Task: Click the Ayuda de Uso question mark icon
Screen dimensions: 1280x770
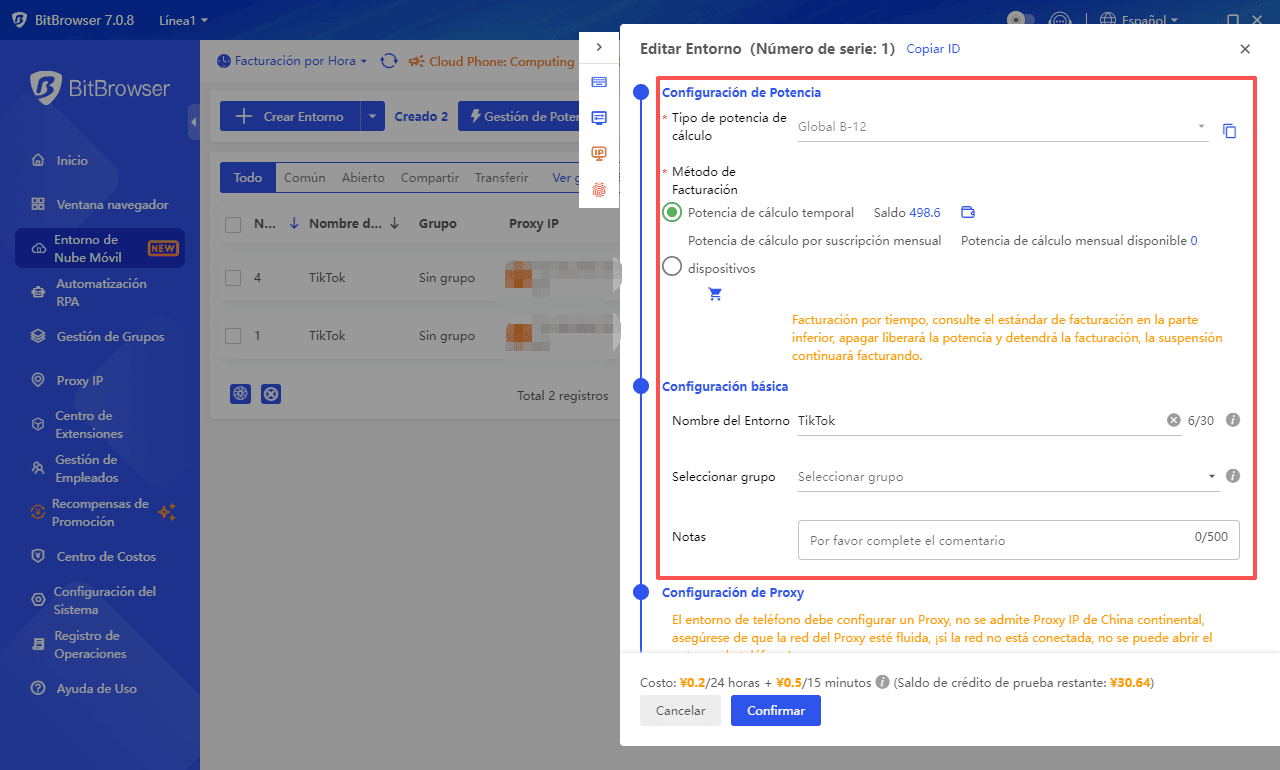Action: tap(38, 689)
